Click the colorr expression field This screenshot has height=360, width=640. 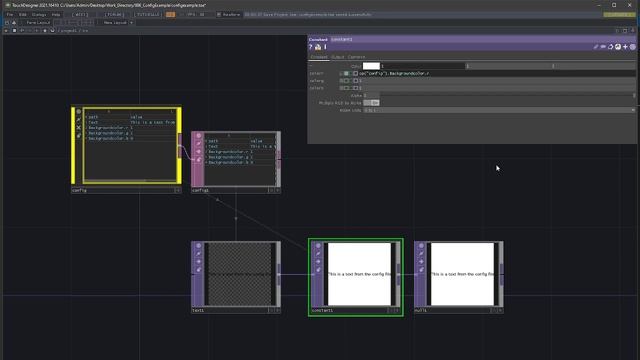pyautogui.click(x=496, y=73)
